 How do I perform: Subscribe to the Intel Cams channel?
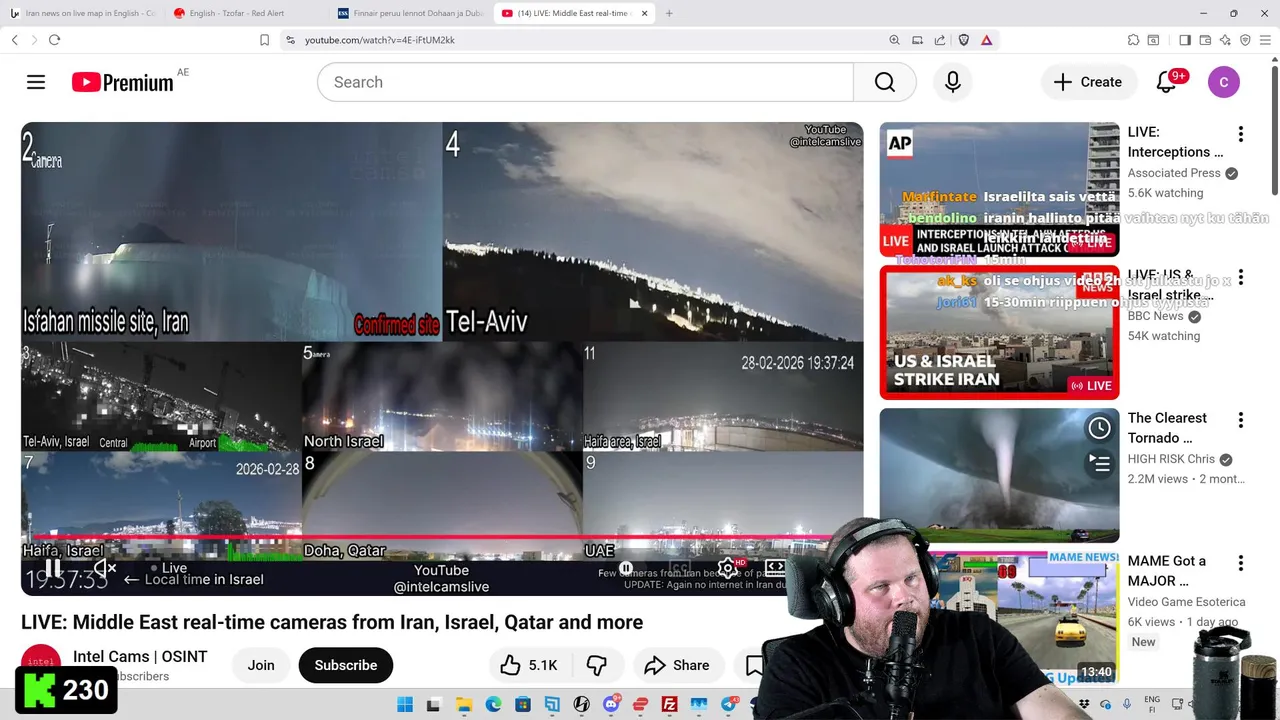(346, 665)
